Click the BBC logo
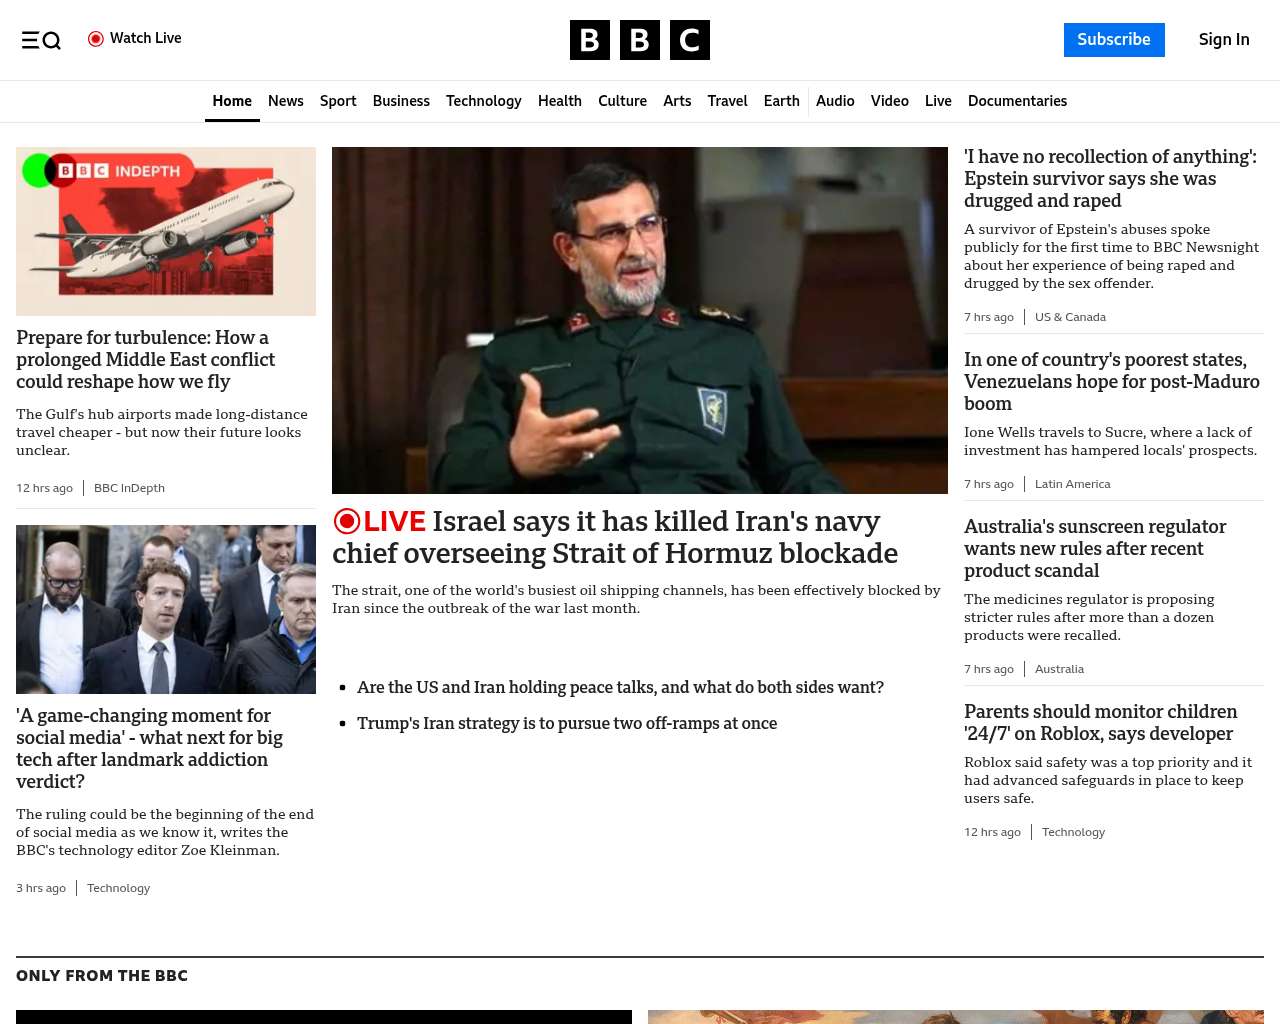Screen dimensions: 1280x1024 (639, 40)
